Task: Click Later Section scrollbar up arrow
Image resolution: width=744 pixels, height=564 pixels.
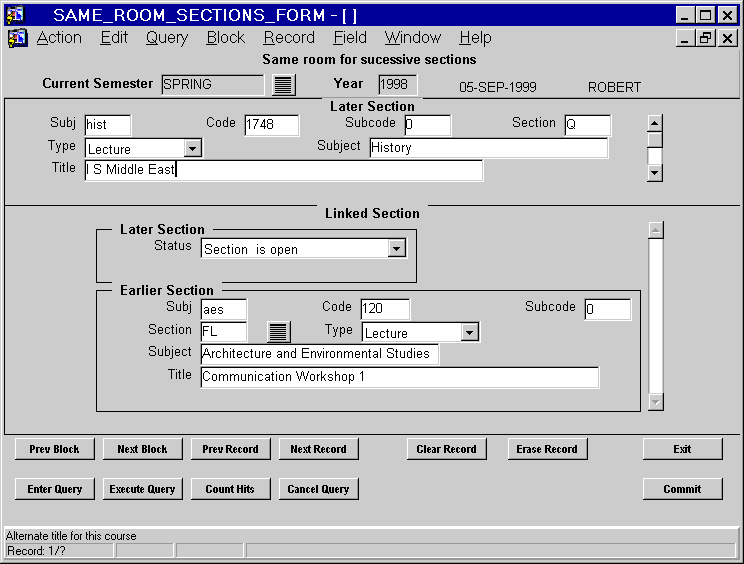Action: tap(655, 123)
